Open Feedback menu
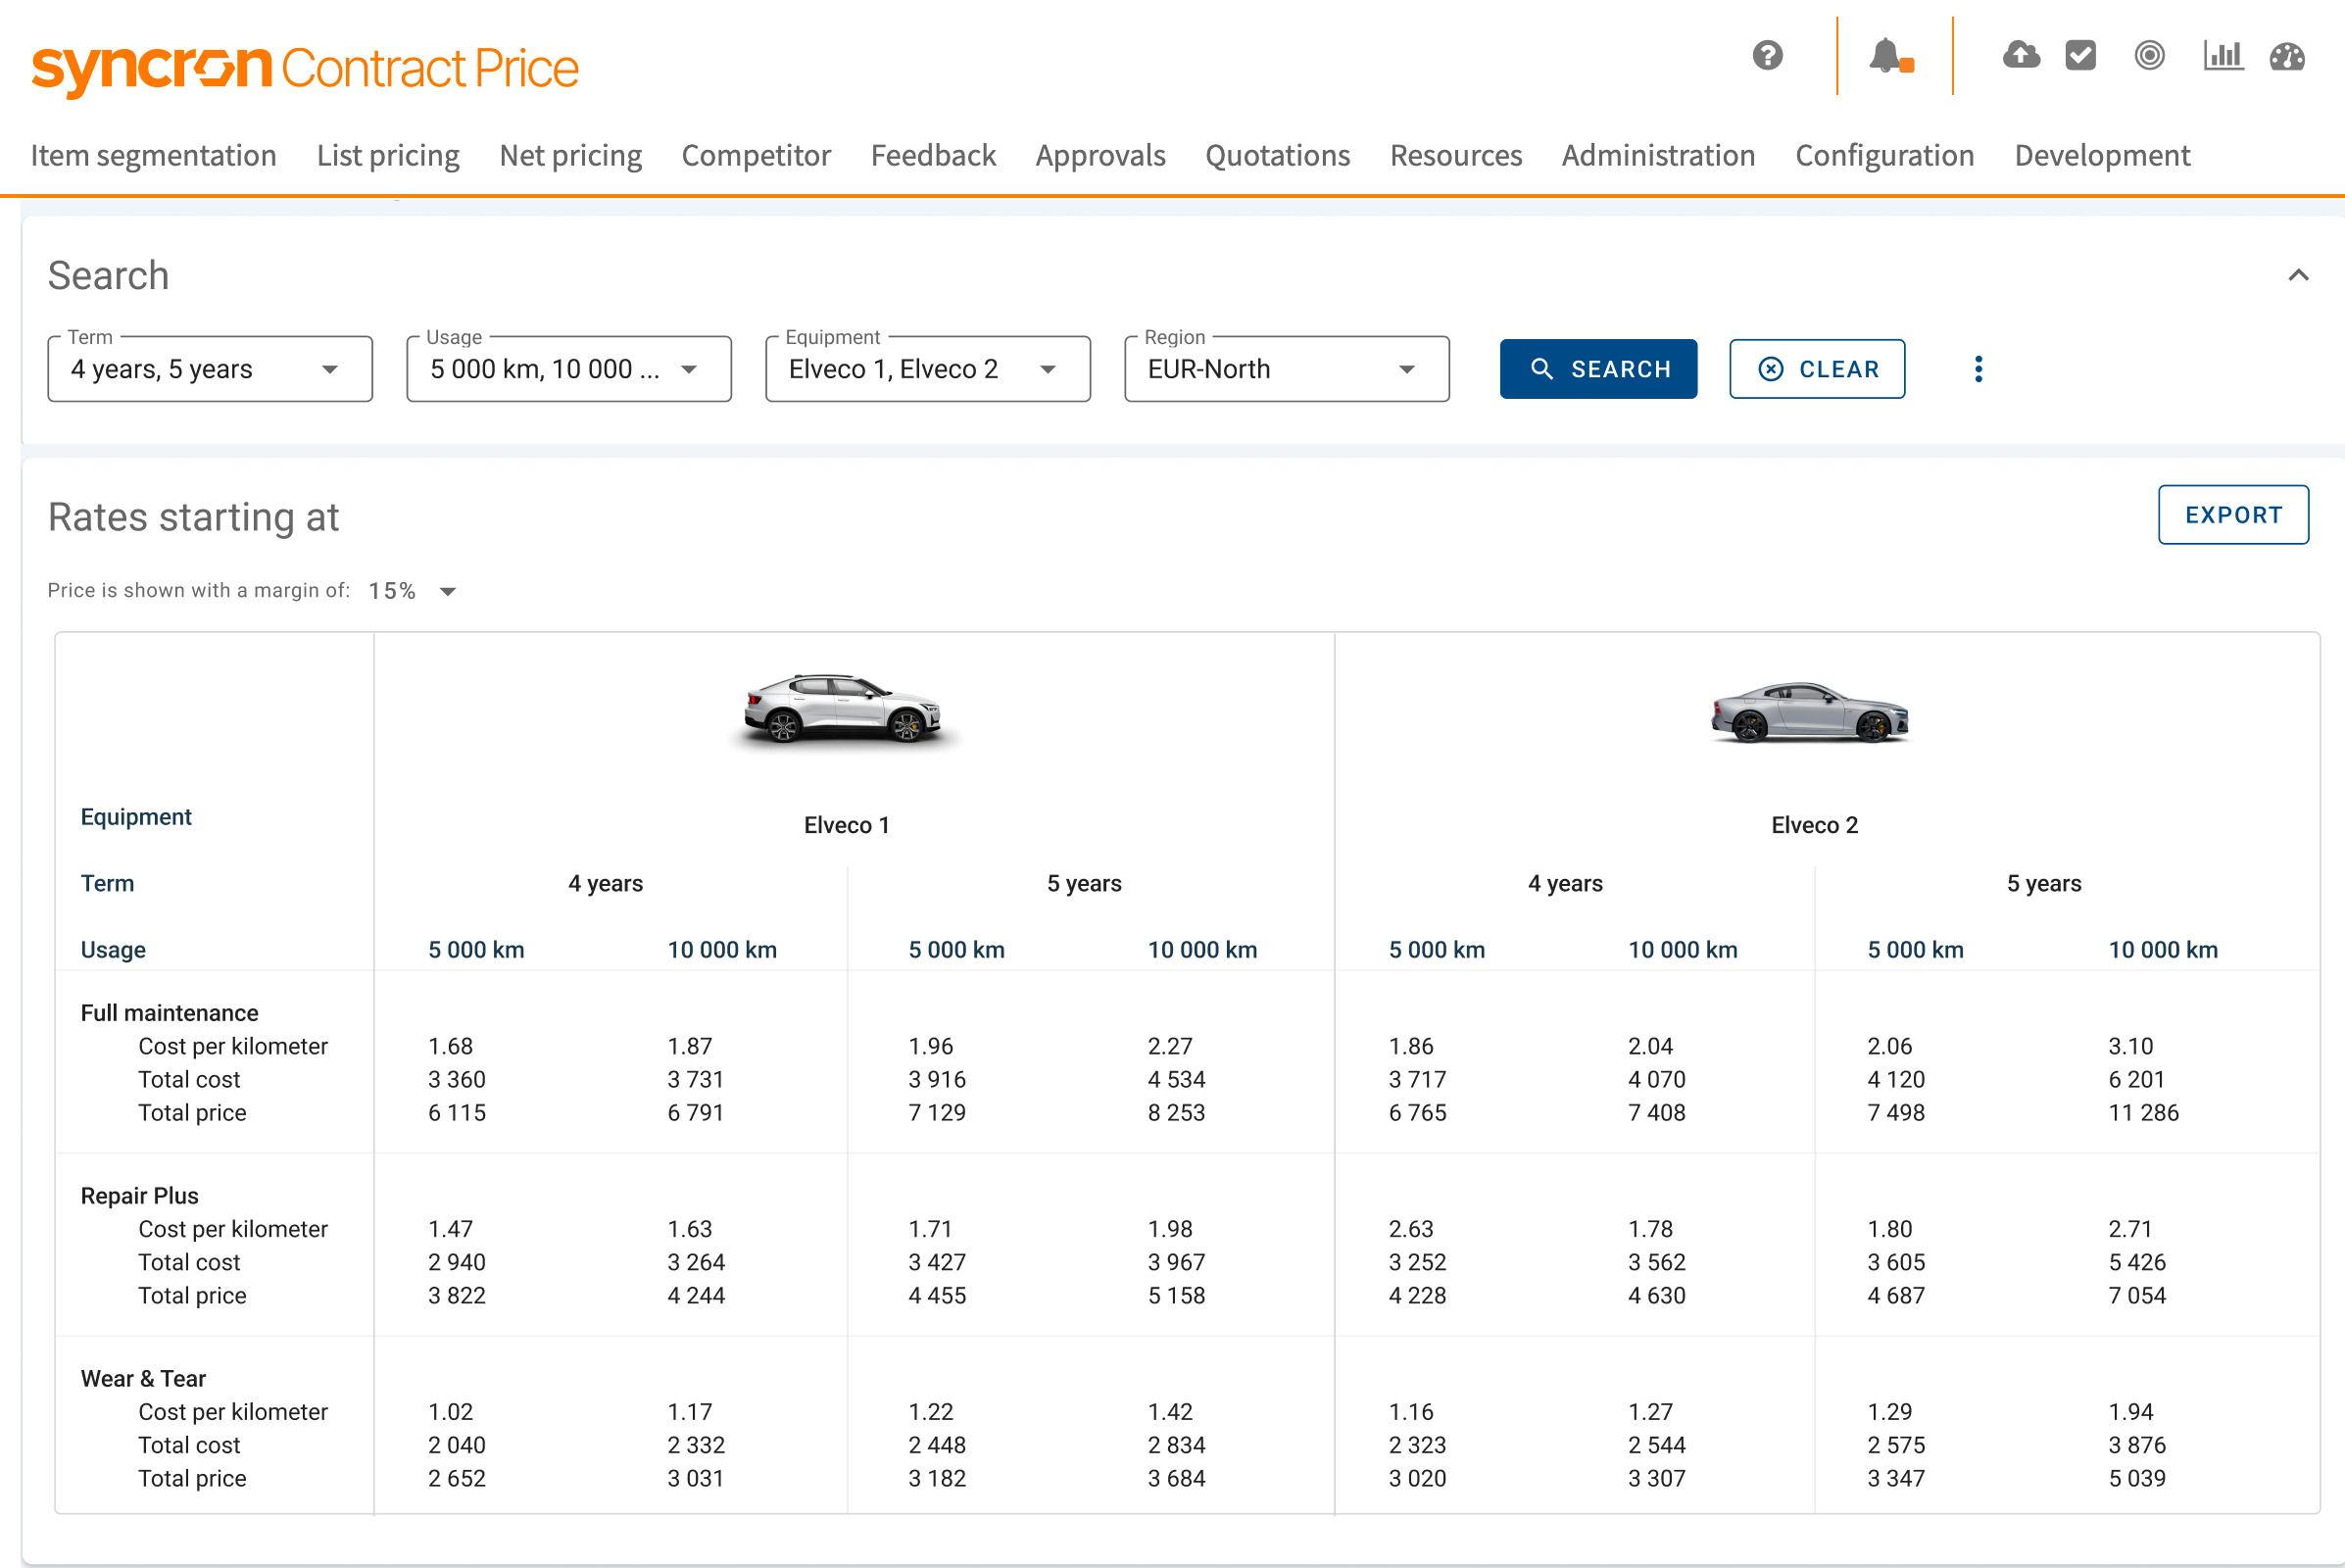The height and width of the screenshot is (1568, 2345). click(933, 156)
